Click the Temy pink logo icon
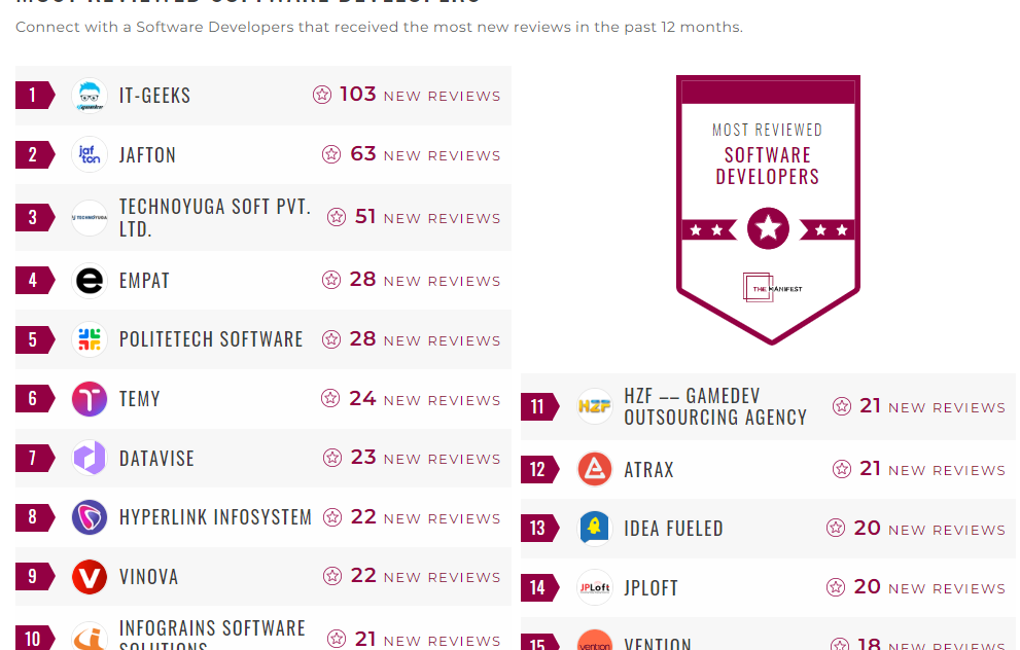 pyautogui.click(x=89, y=399)
